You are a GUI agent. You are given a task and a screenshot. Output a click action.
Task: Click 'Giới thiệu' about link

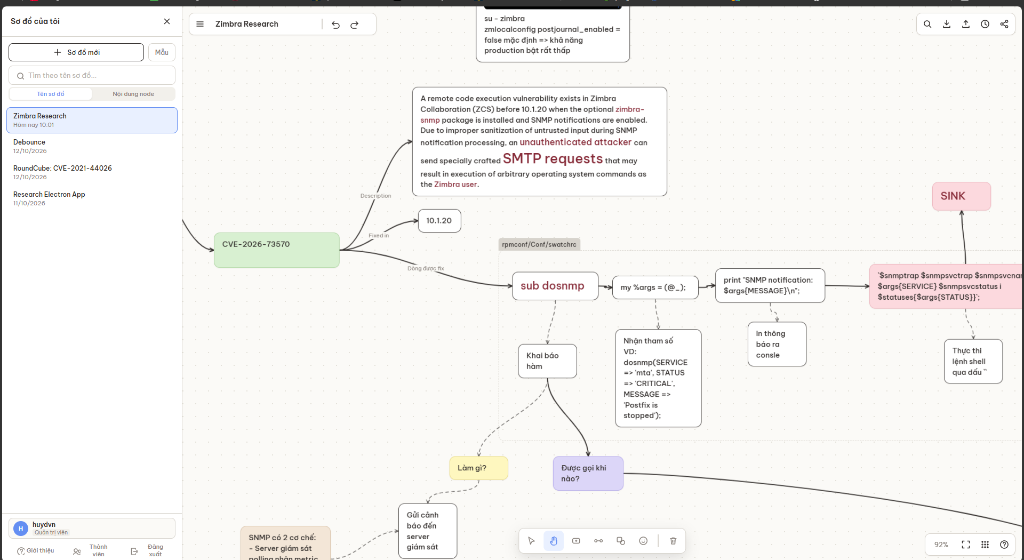point(35,551)
